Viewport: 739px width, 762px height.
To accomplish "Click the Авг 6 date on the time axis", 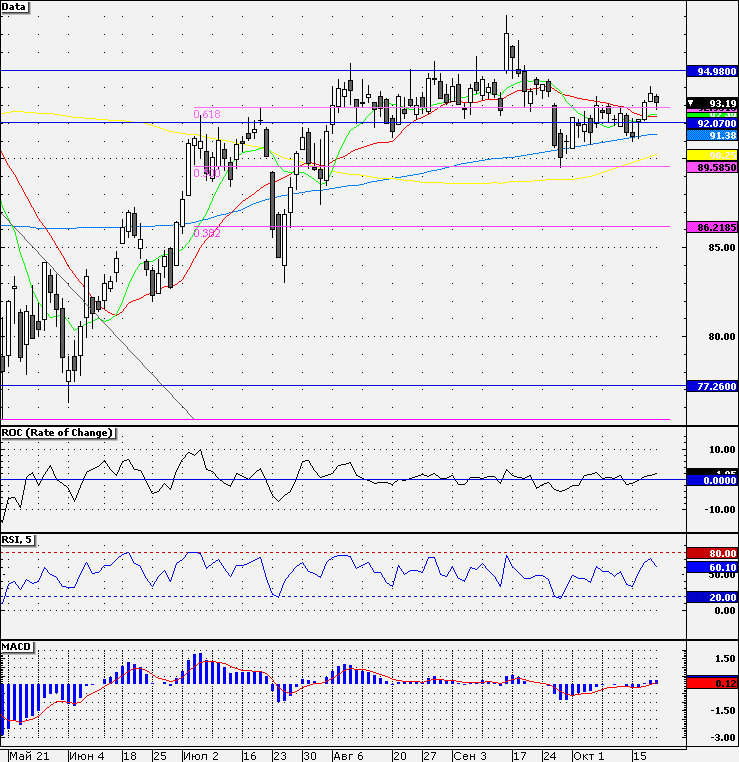I will [x=348, y=756].
